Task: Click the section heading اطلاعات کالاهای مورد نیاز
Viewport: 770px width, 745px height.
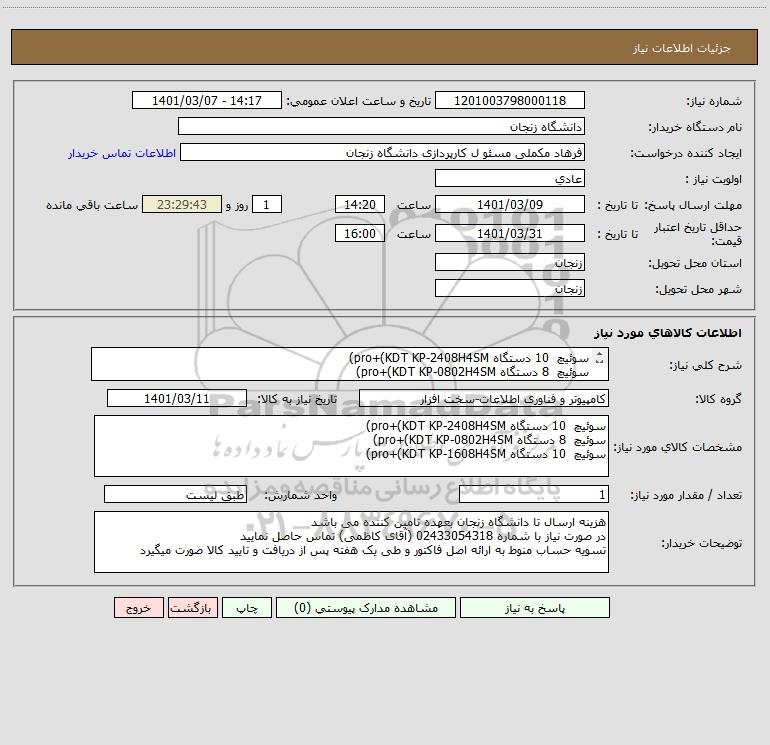Action: pyautogui.click(x=668, y=333)
